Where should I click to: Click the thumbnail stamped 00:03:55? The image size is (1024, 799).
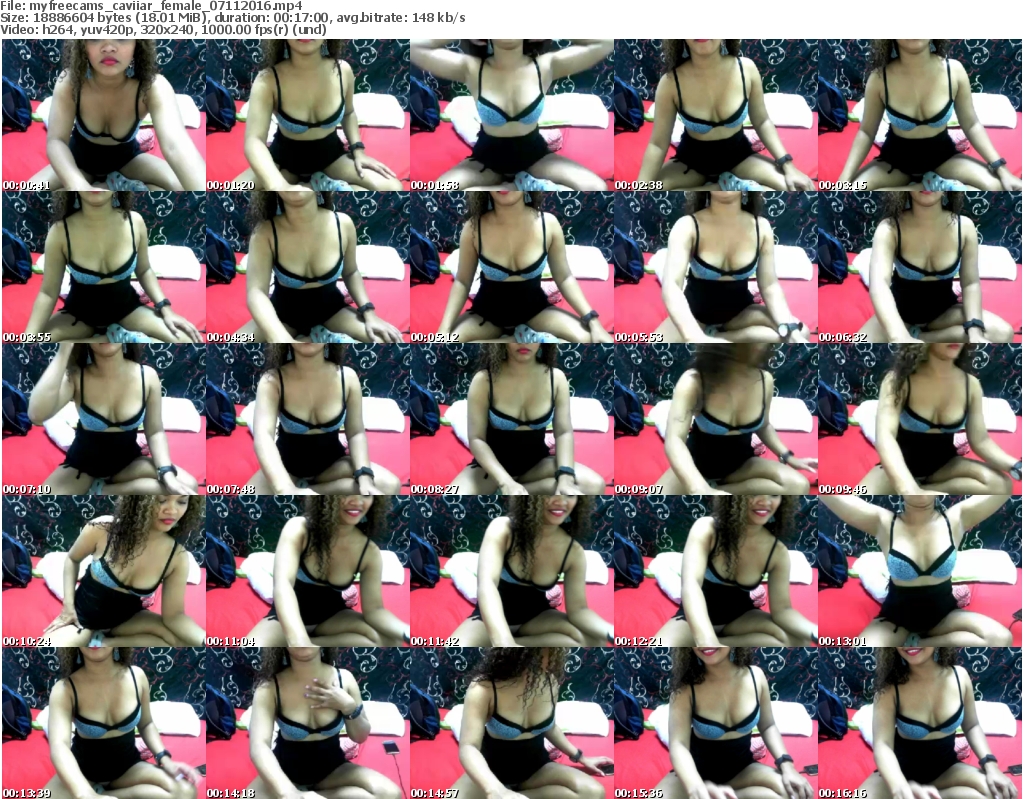104,267
